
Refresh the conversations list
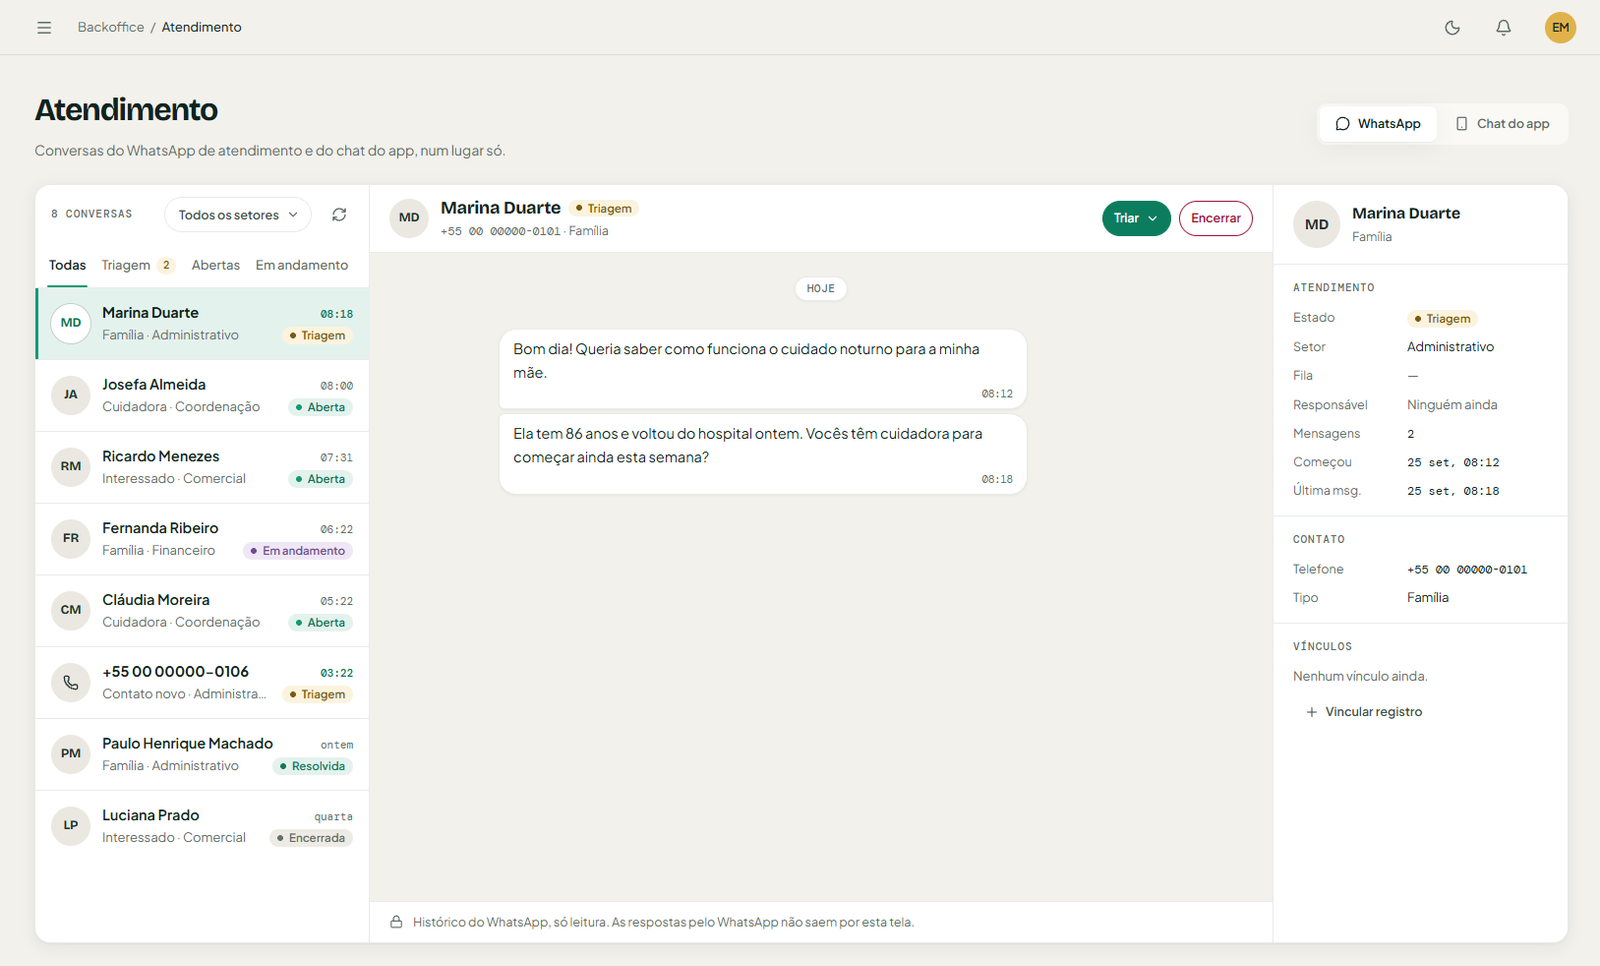339,215
